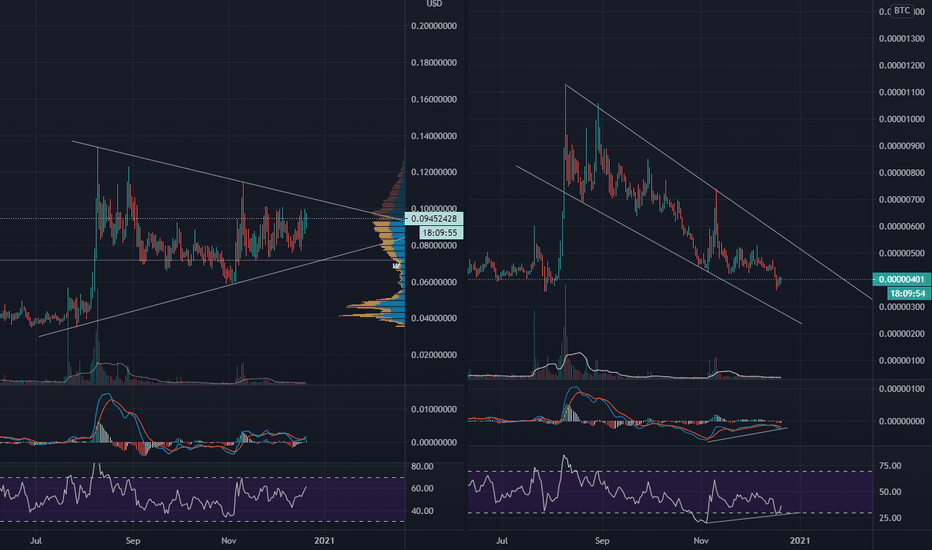Viewport: 932px width, 550px height.
Task: Click the 25.00 RSI axis label
Action: pos(890,518)
